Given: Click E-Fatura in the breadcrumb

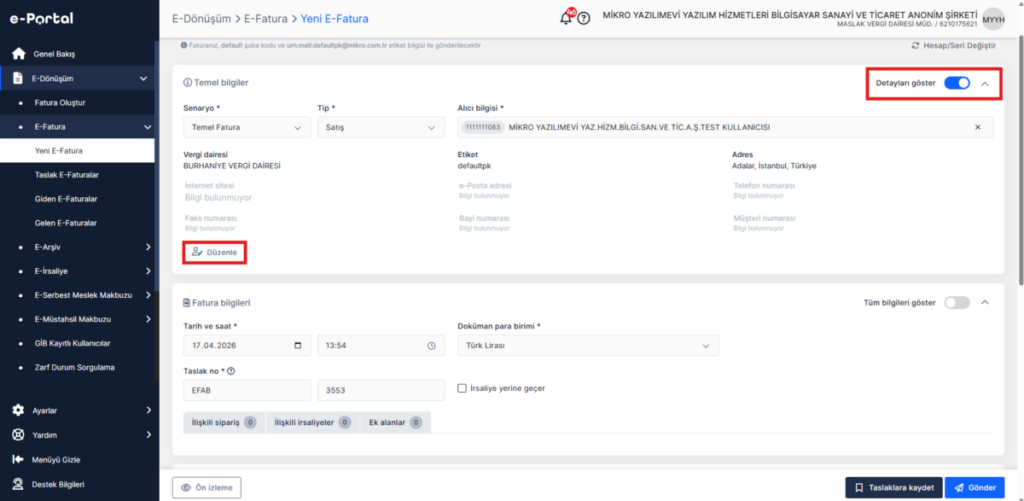Looking at the screenshot, I should pyautogui.click(x=266, y=19).
